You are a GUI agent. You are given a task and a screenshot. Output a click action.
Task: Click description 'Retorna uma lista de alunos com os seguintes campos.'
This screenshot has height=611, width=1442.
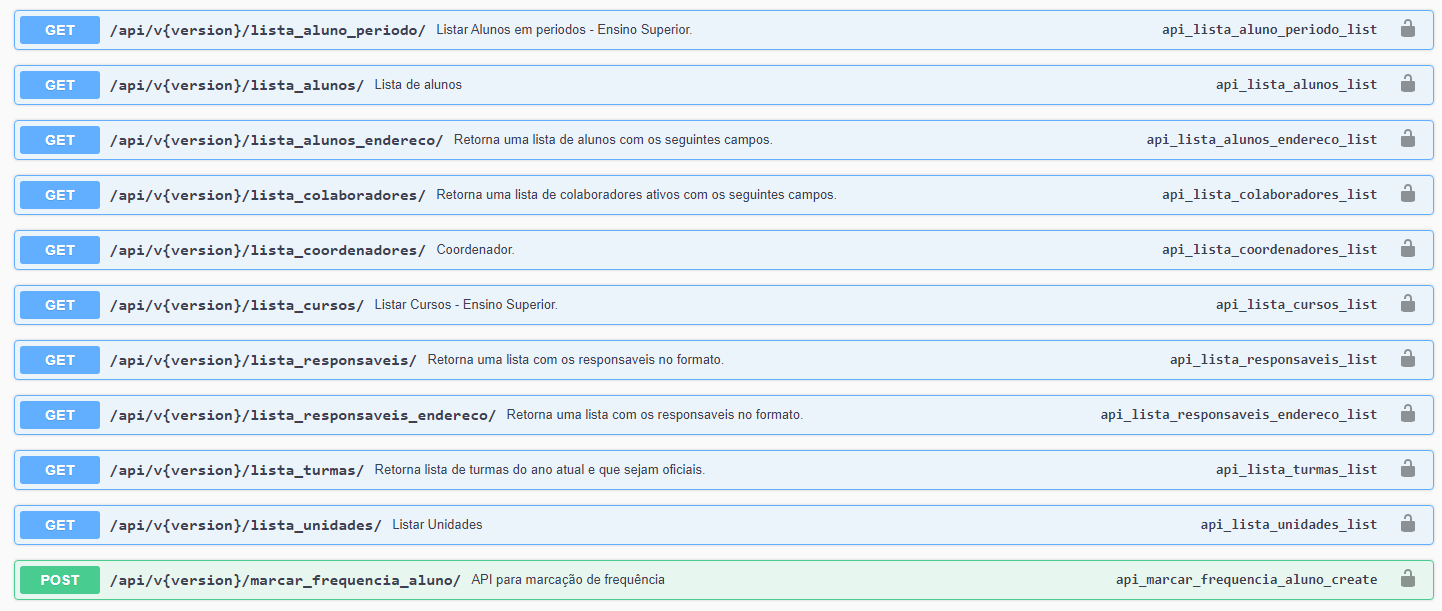613,140
